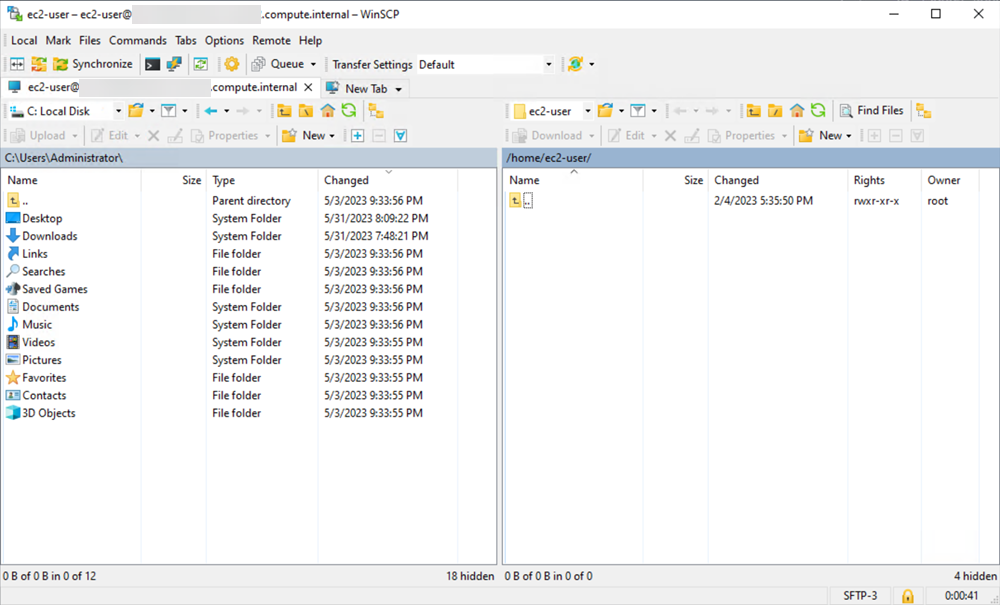The image size is (1000, 605).
Task: Sort local files by Changed column
Action: pyautogui.click(x=387, y=180)
